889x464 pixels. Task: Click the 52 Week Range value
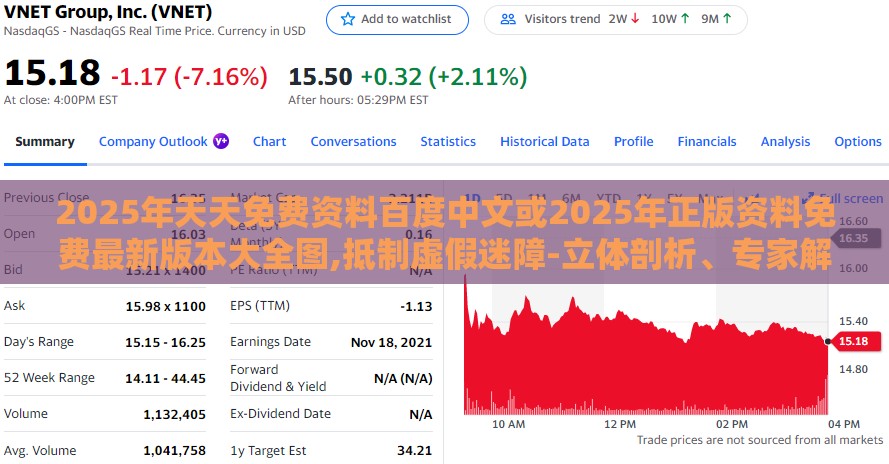[166, 378]
